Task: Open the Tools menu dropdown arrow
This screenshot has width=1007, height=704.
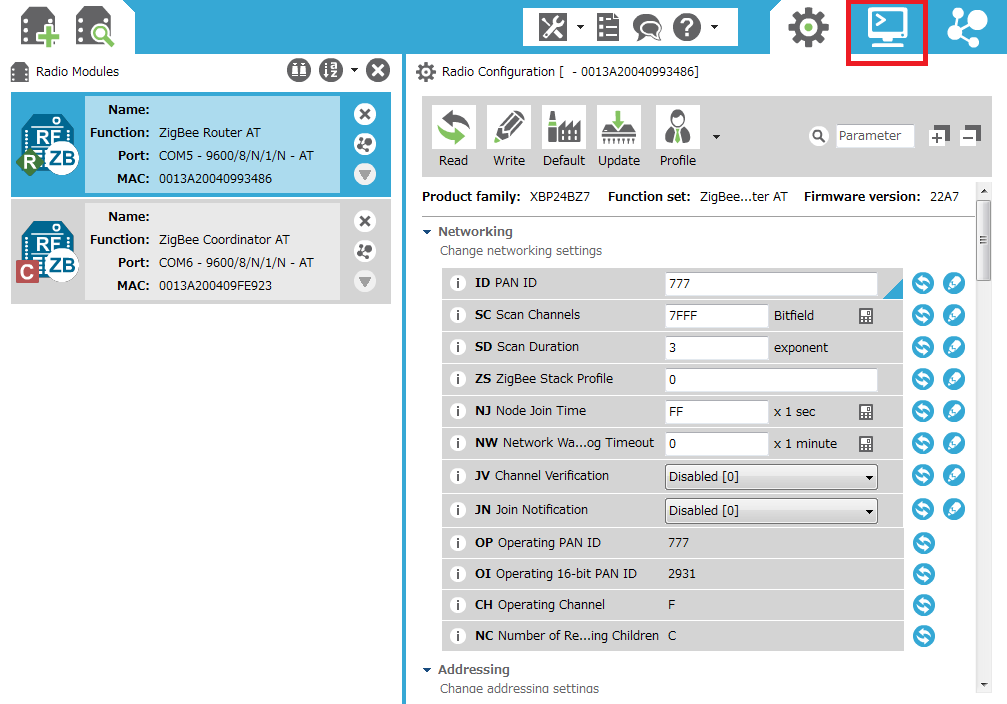Action: (x=581, y=27)
